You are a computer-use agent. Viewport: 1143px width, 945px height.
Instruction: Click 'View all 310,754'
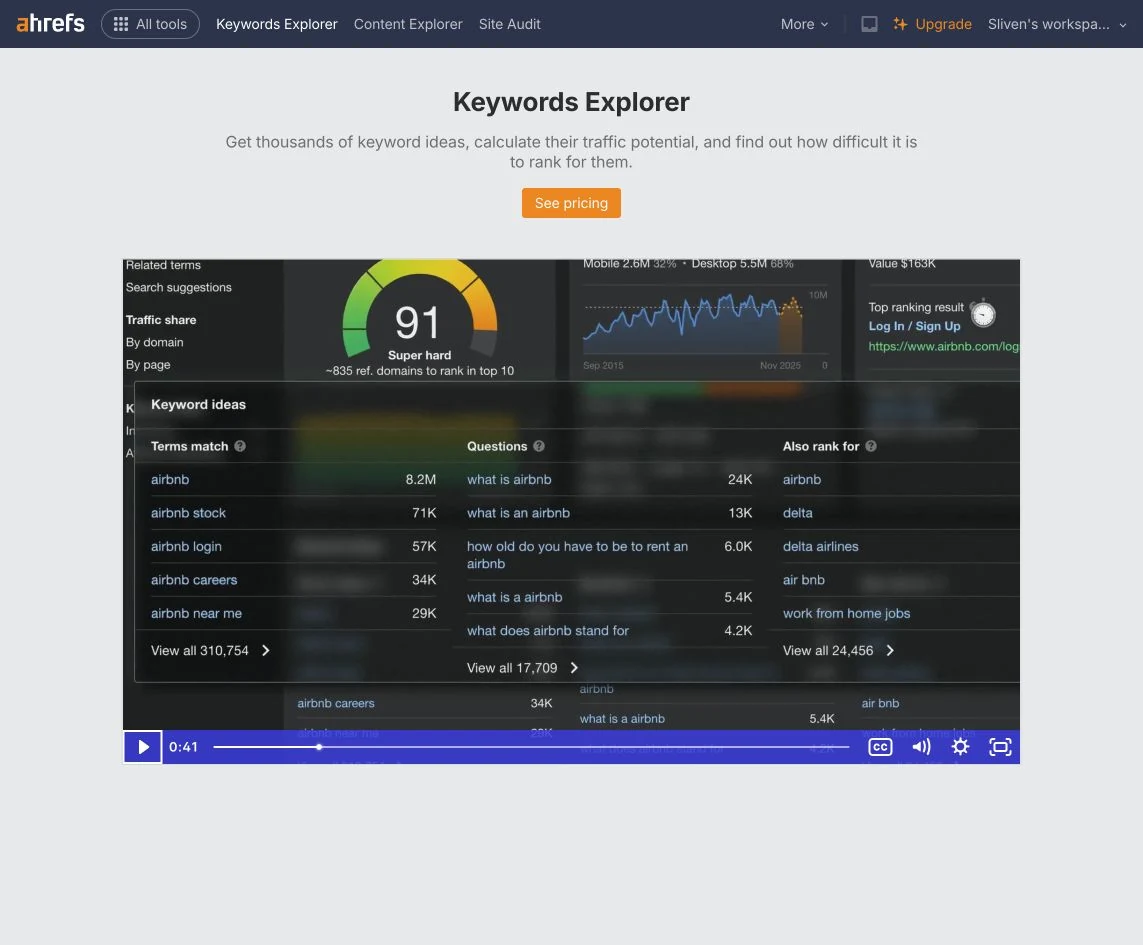click(210, 650)
